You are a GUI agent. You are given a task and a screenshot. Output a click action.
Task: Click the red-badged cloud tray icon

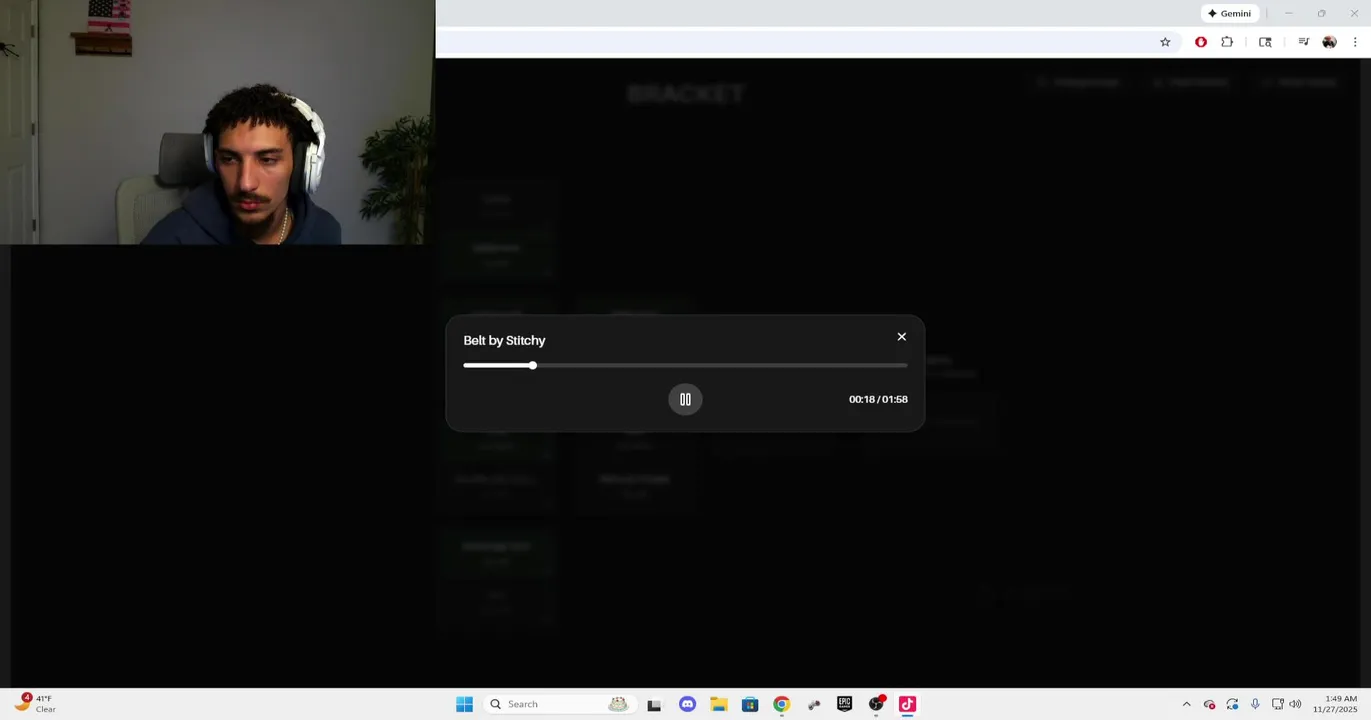tap(1209, 704)
